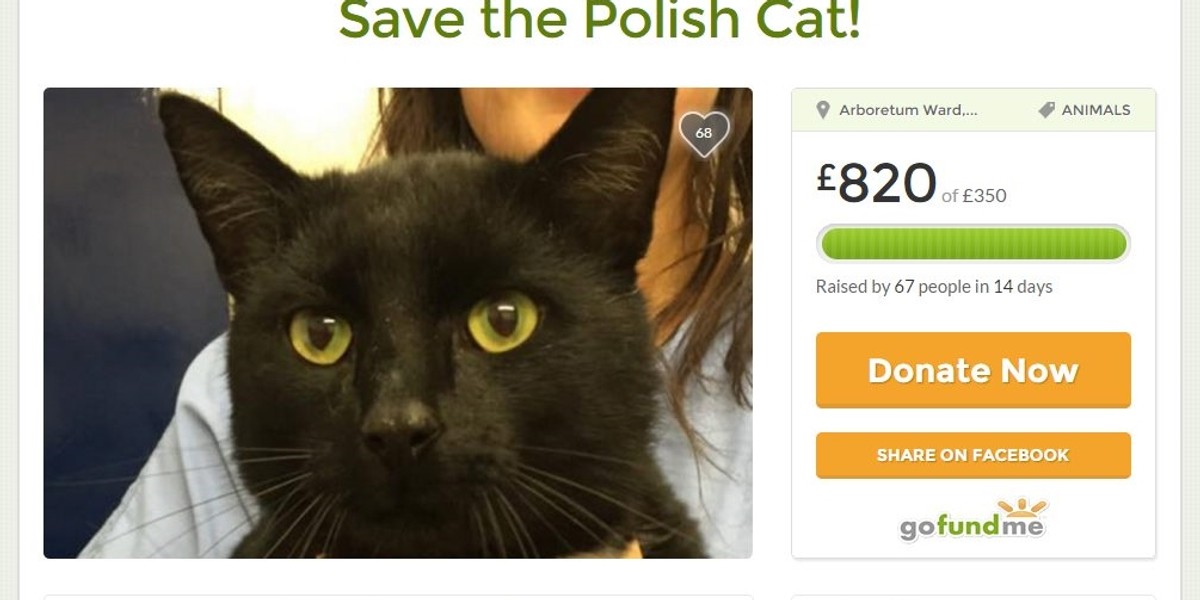This screenshot has height=600, width=1200.
Task: Click the £820 raised amount
Action: click(876, 183)
